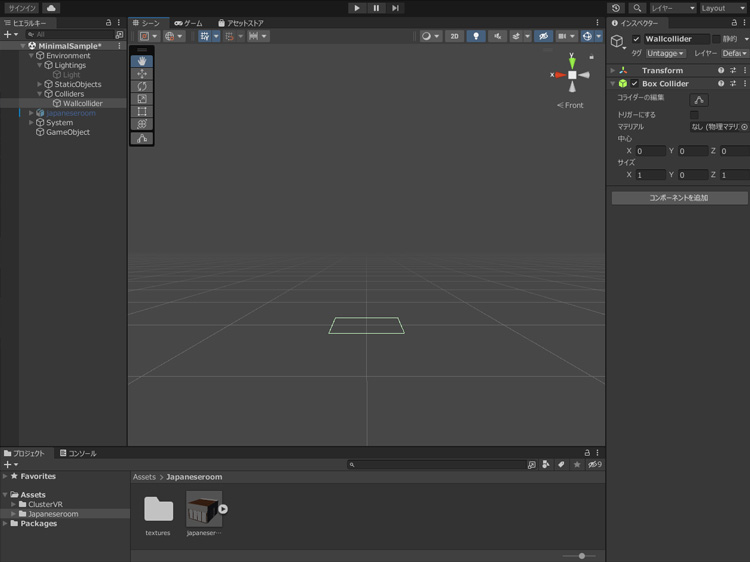The width and height of the screenshot is (750, 562).
Task: Open the Undo History icon
Action: coord(616,8)
